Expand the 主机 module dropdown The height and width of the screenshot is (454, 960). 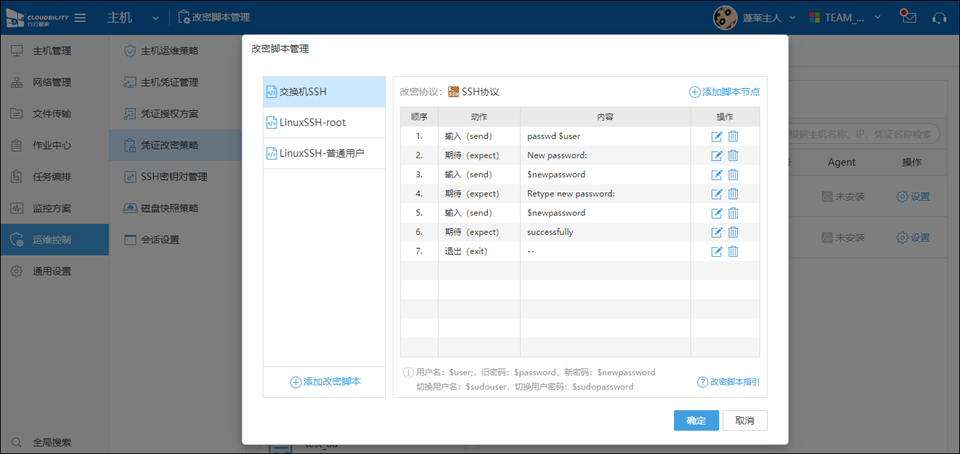click(156, 18)
